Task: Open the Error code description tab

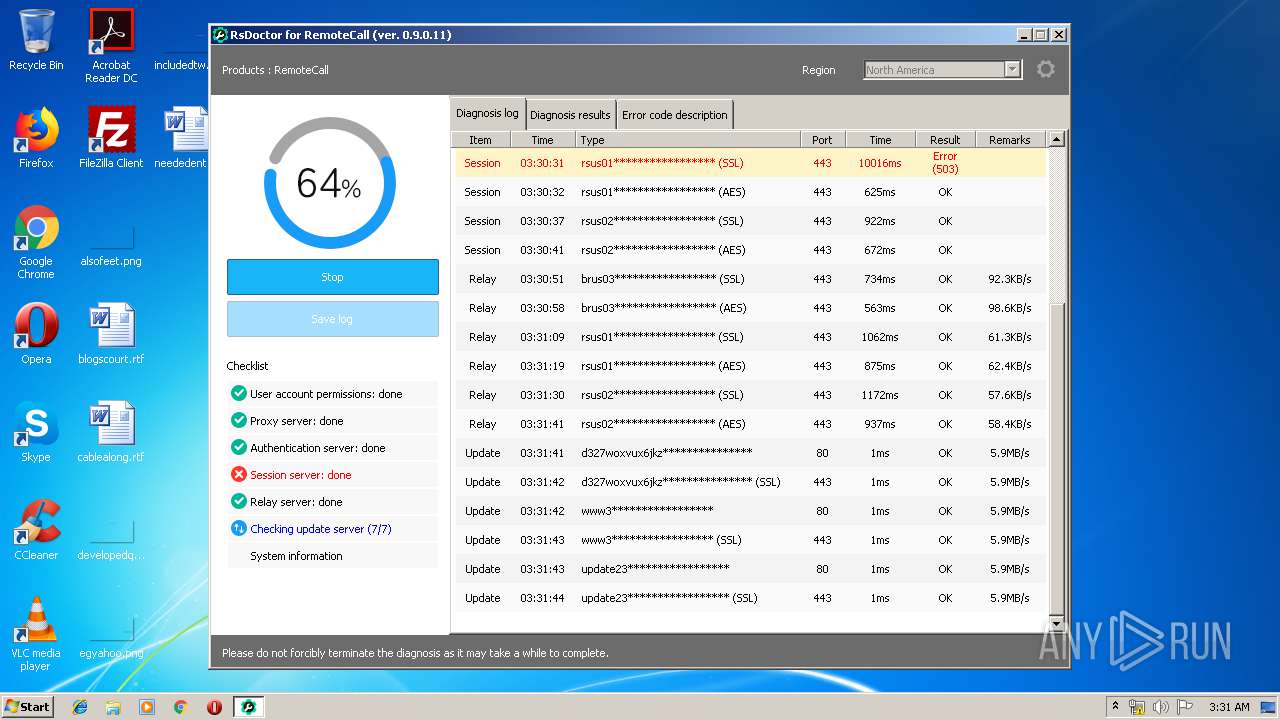Action: 675,114
